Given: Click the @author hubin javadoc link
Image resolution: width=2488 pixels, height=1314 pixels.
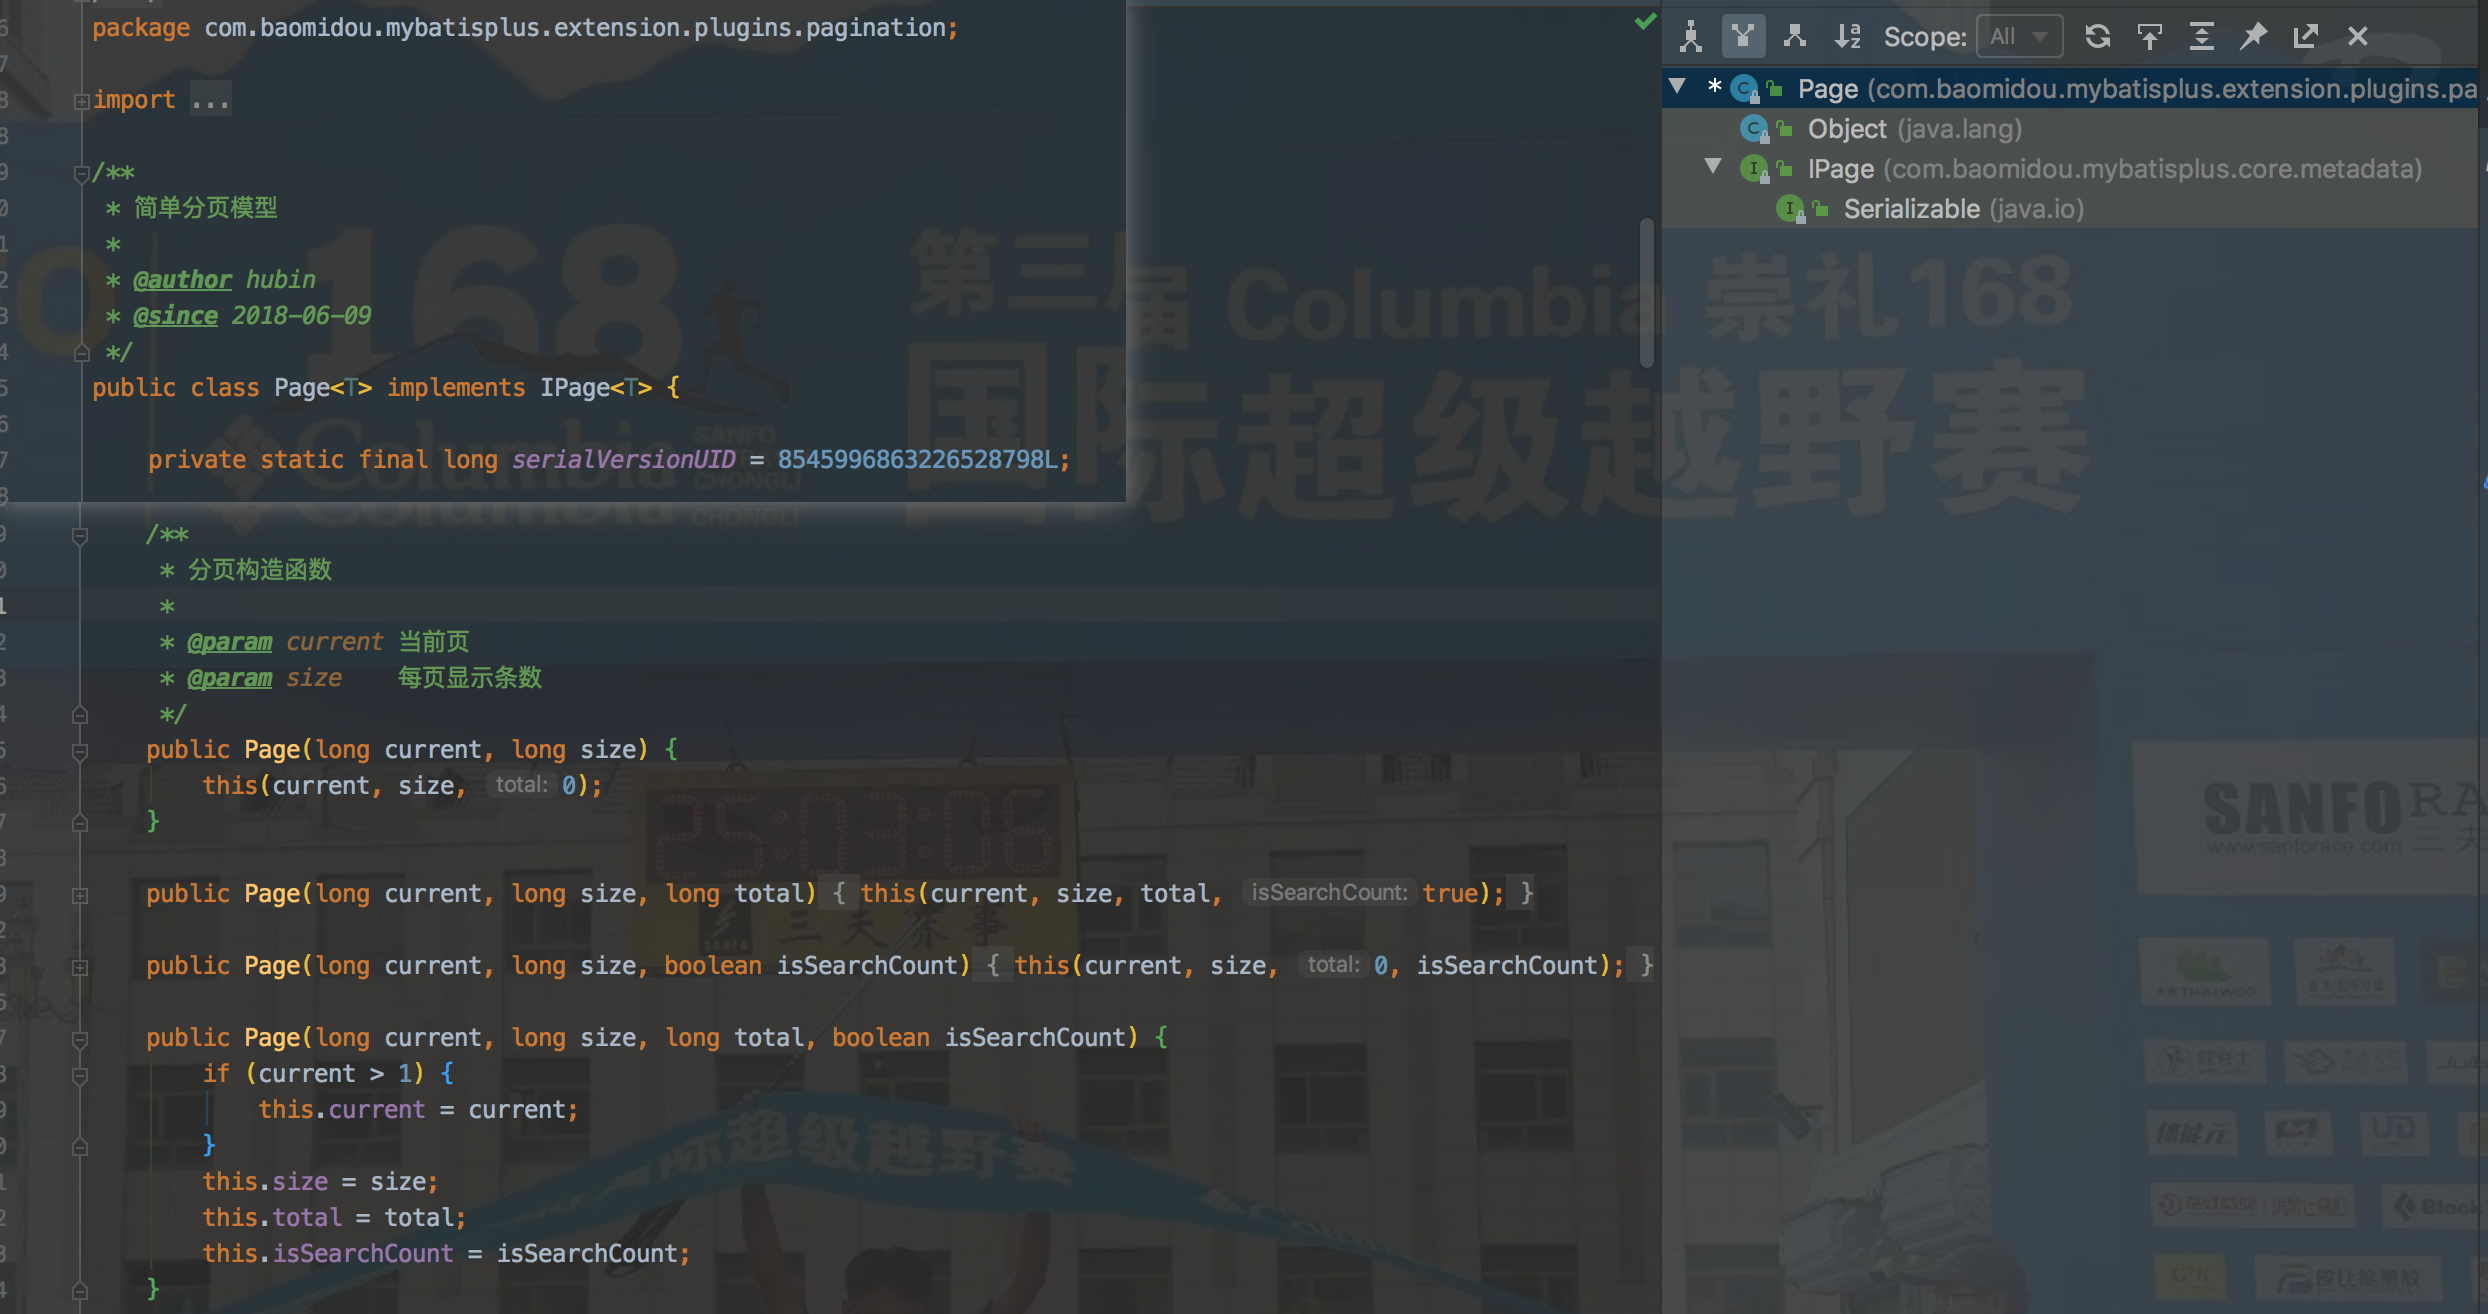Looking at the screenshot, I should pyautogui.click(x=181, y=279).
